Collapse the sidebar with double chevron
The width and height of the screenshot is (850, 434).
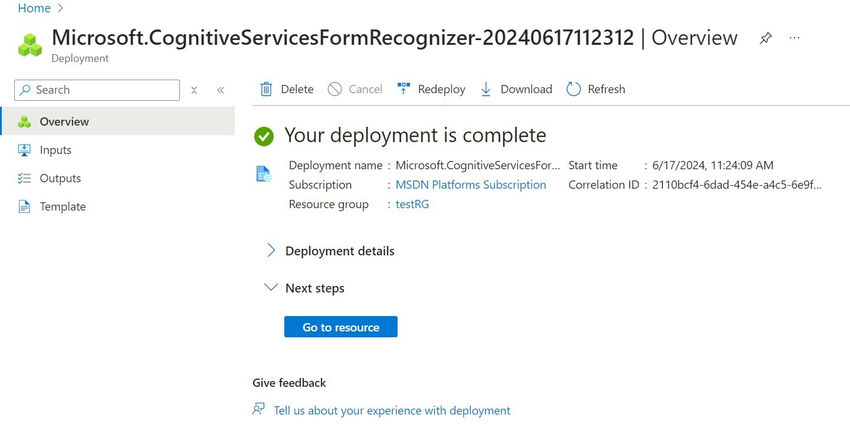pyautogui.click(x=221, y=90)
